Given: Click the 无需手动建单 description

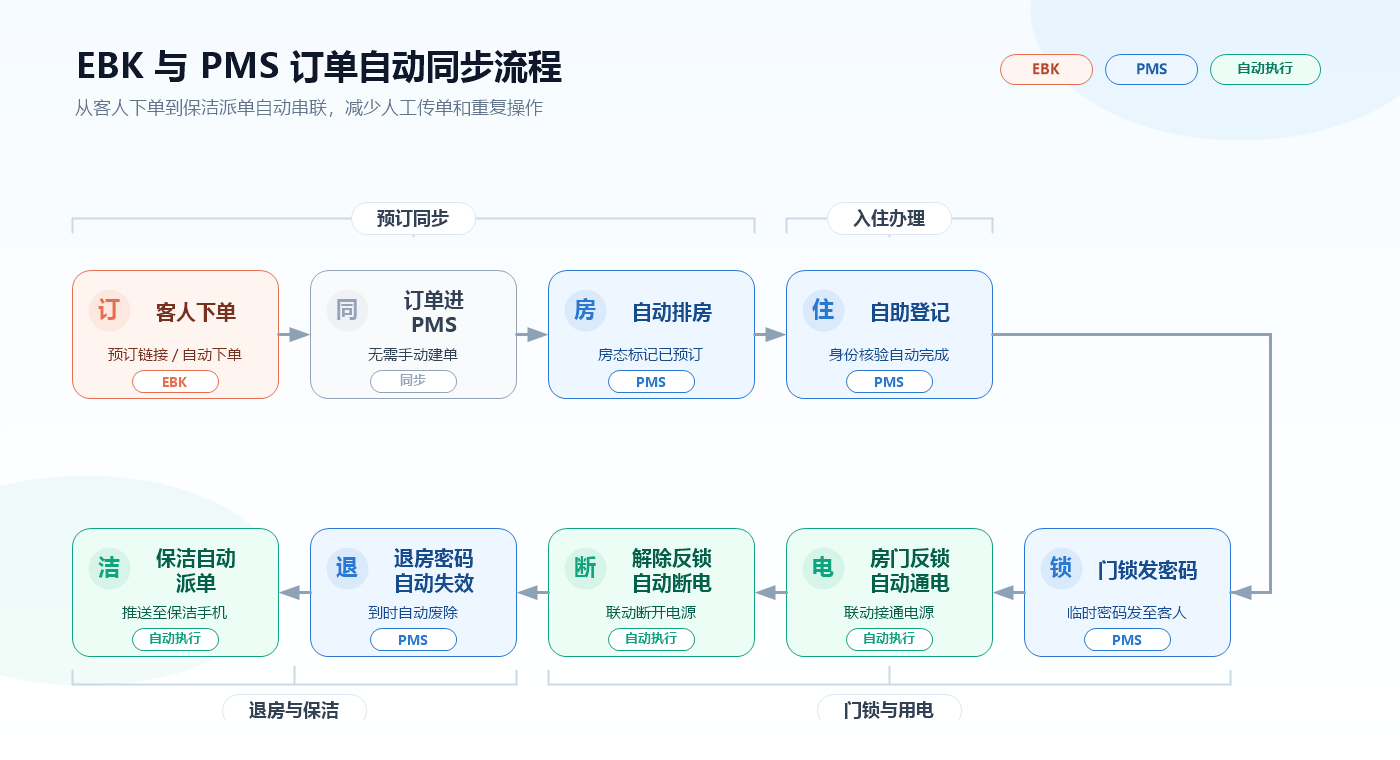Looking at the screenshot, I should coord(413,354).
